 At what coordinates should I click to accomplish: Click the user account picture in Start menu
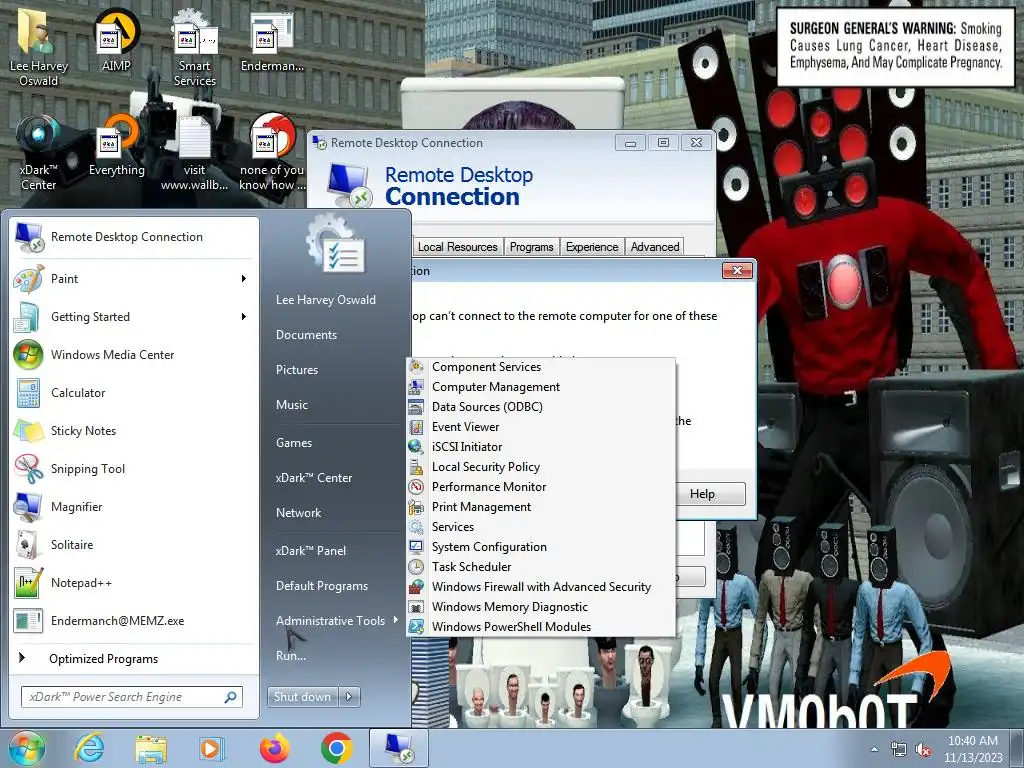tap(335, 244)
